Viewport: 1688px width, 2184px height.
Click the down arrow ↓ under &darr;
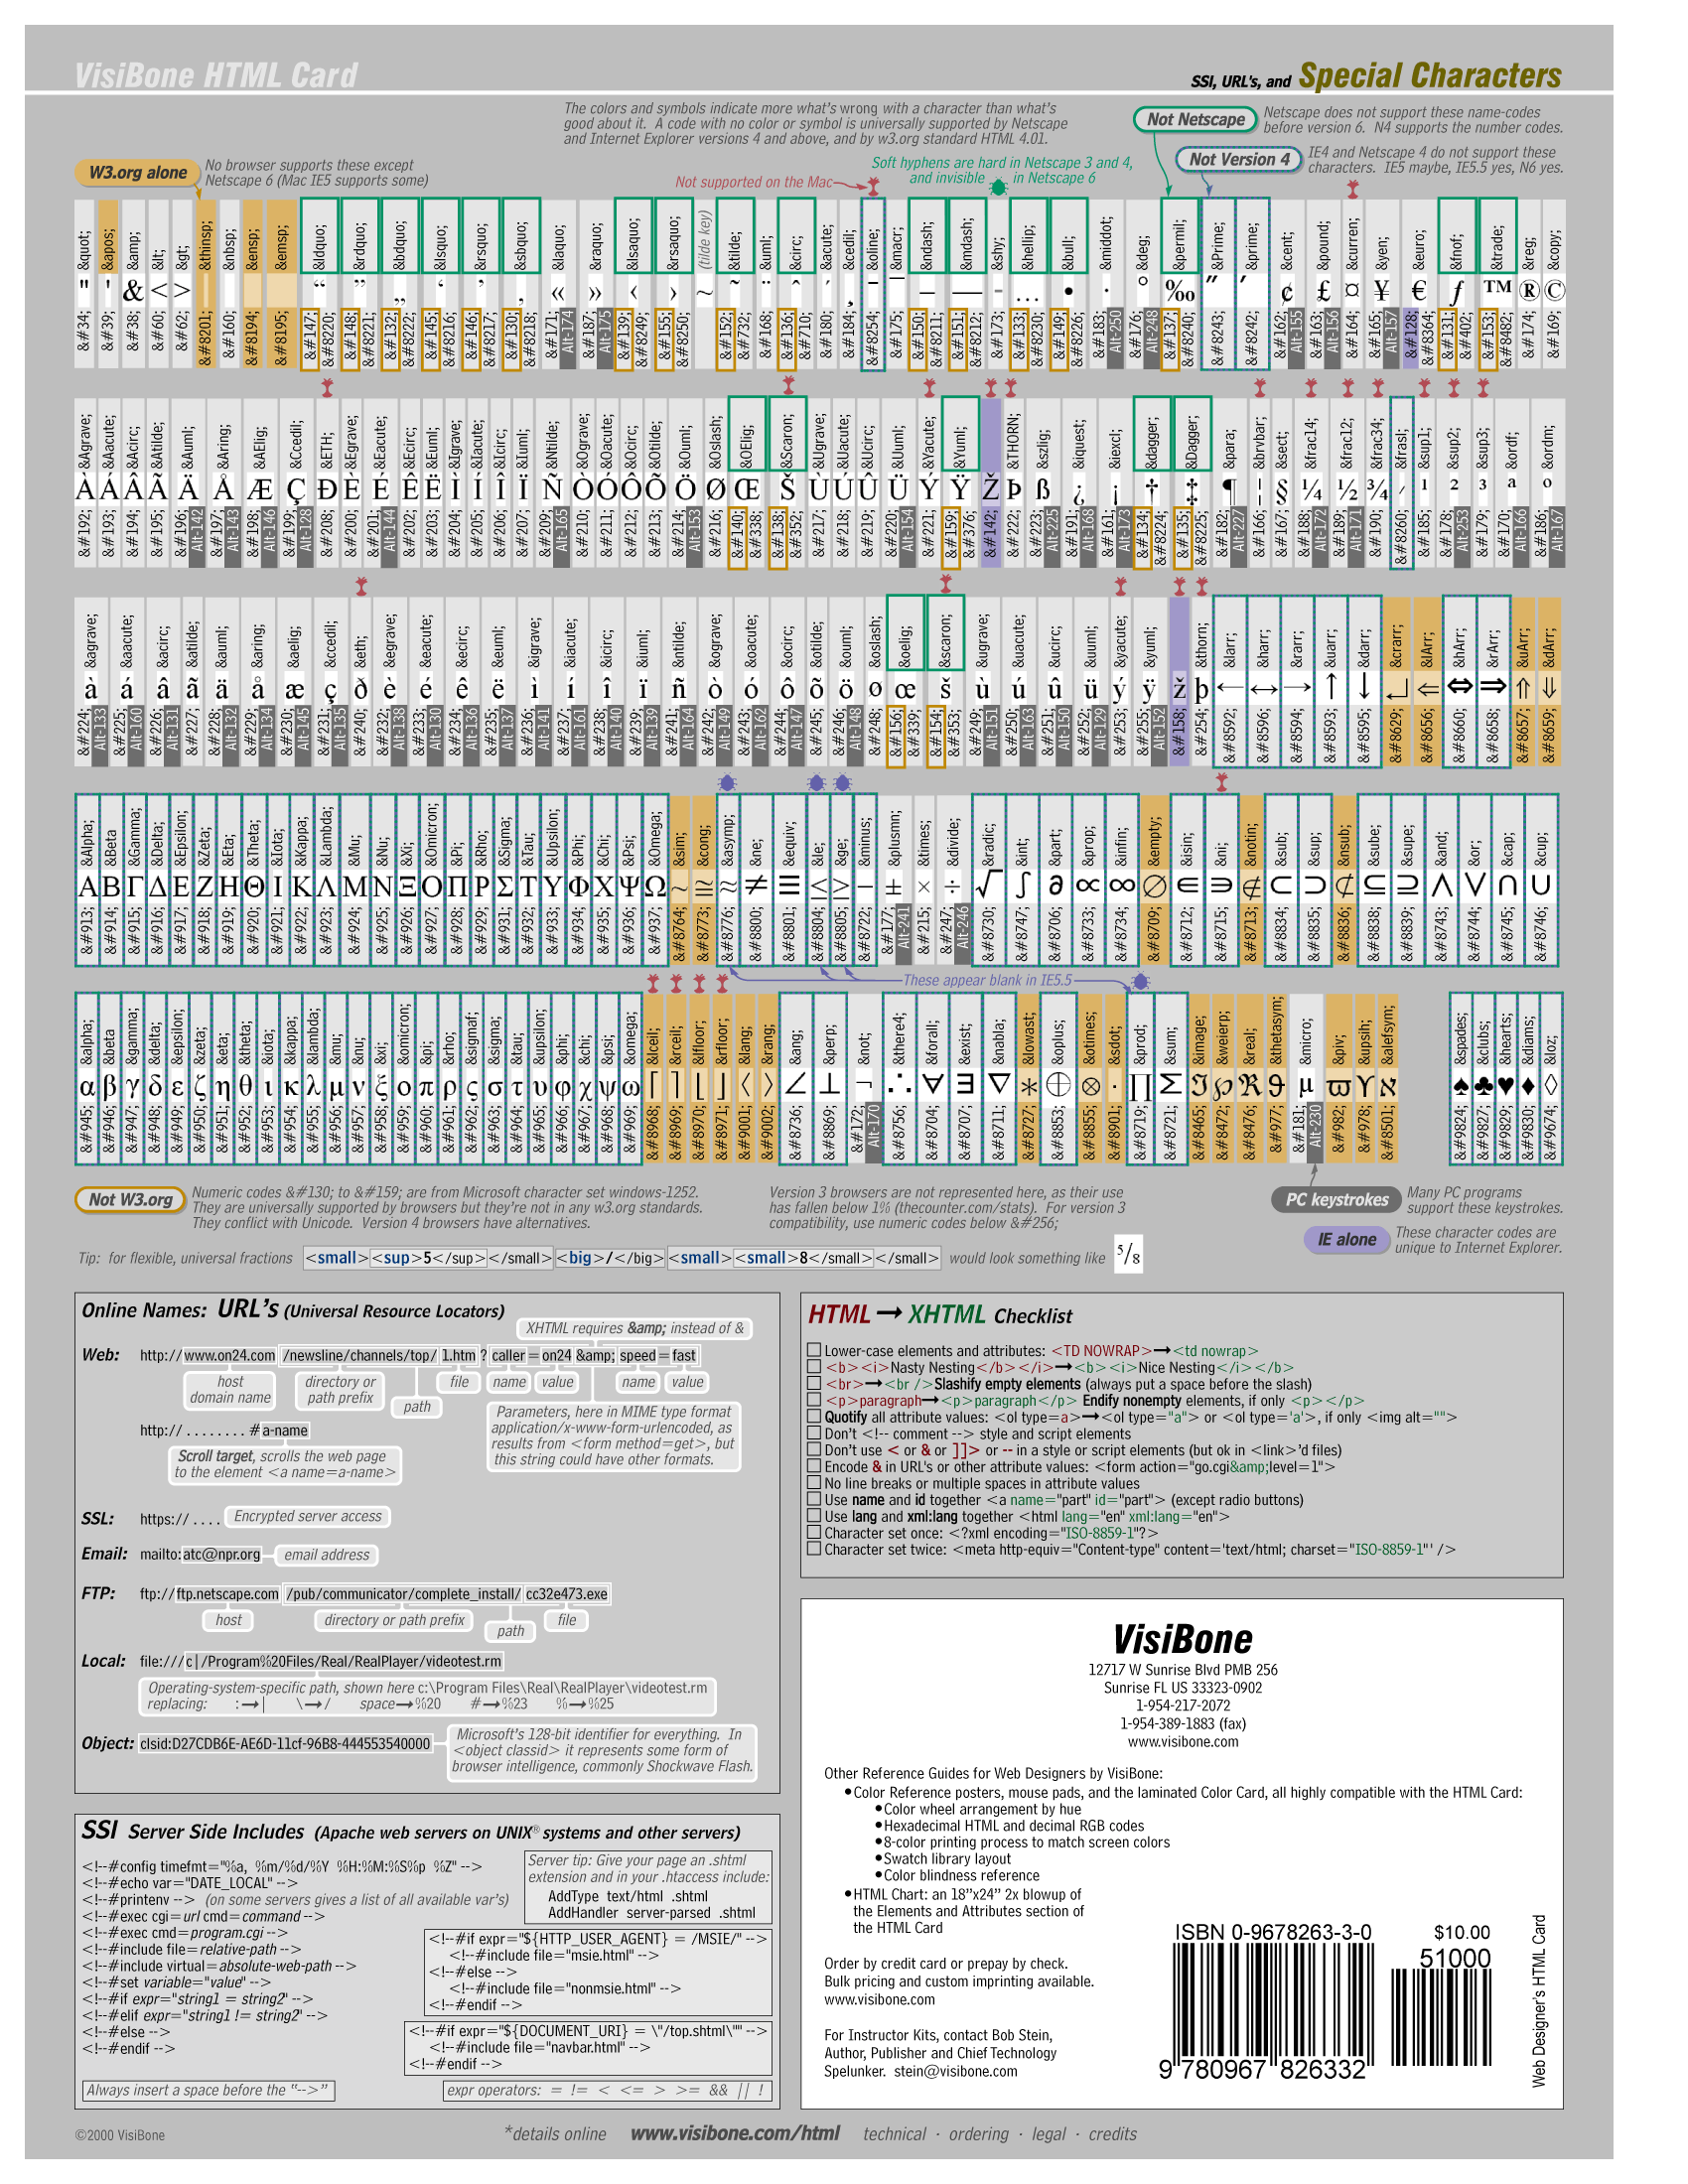click(x=1364, y=688)
